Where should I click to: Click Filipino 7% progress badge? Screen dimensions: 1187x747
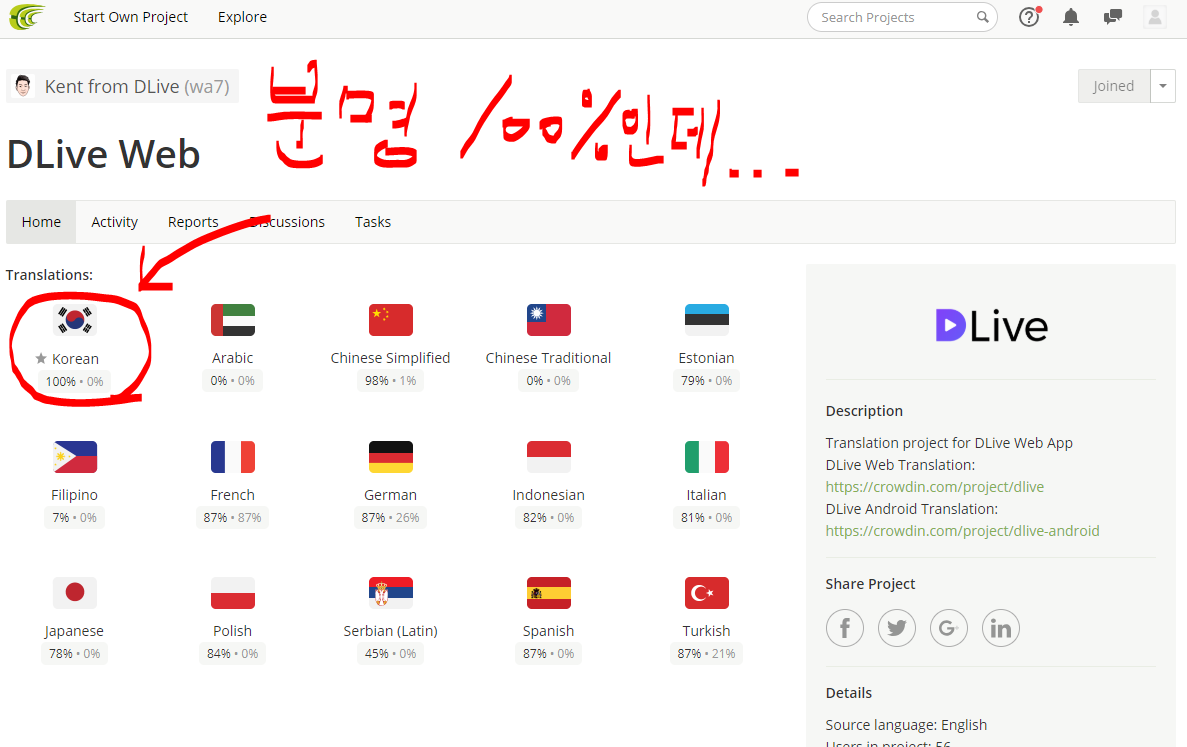(x=75, y=518)
